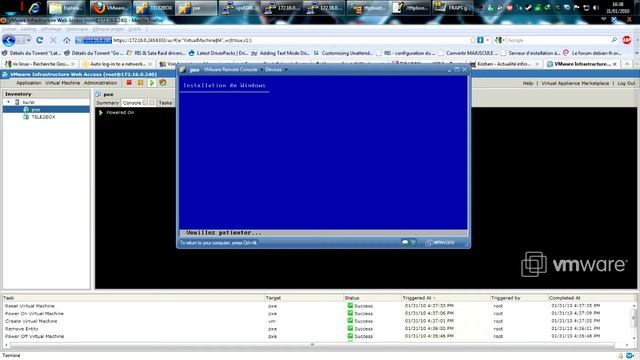Switch to Explorer window in taskbar

(x=66, y=8)
